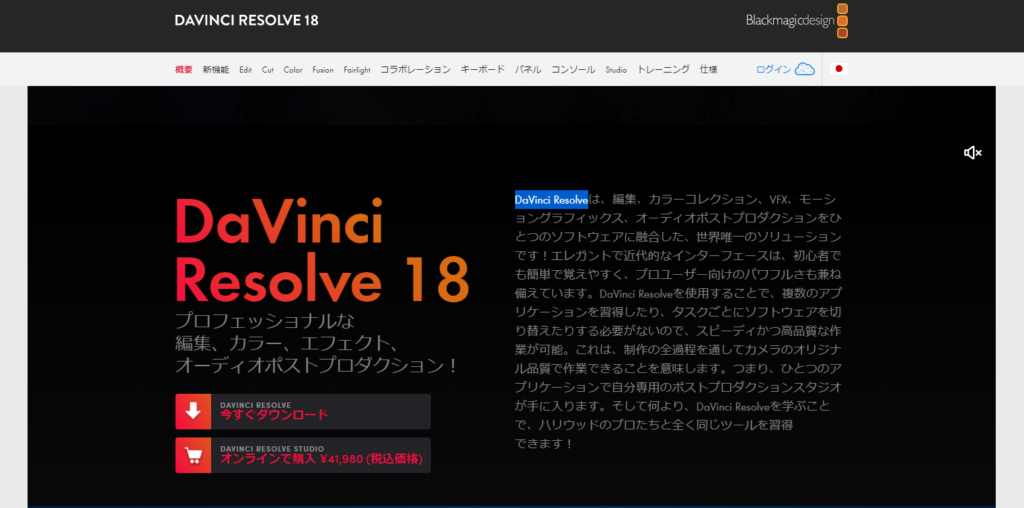Open the 仕様 tab
1024x508 pixels.
pos(709,69)
